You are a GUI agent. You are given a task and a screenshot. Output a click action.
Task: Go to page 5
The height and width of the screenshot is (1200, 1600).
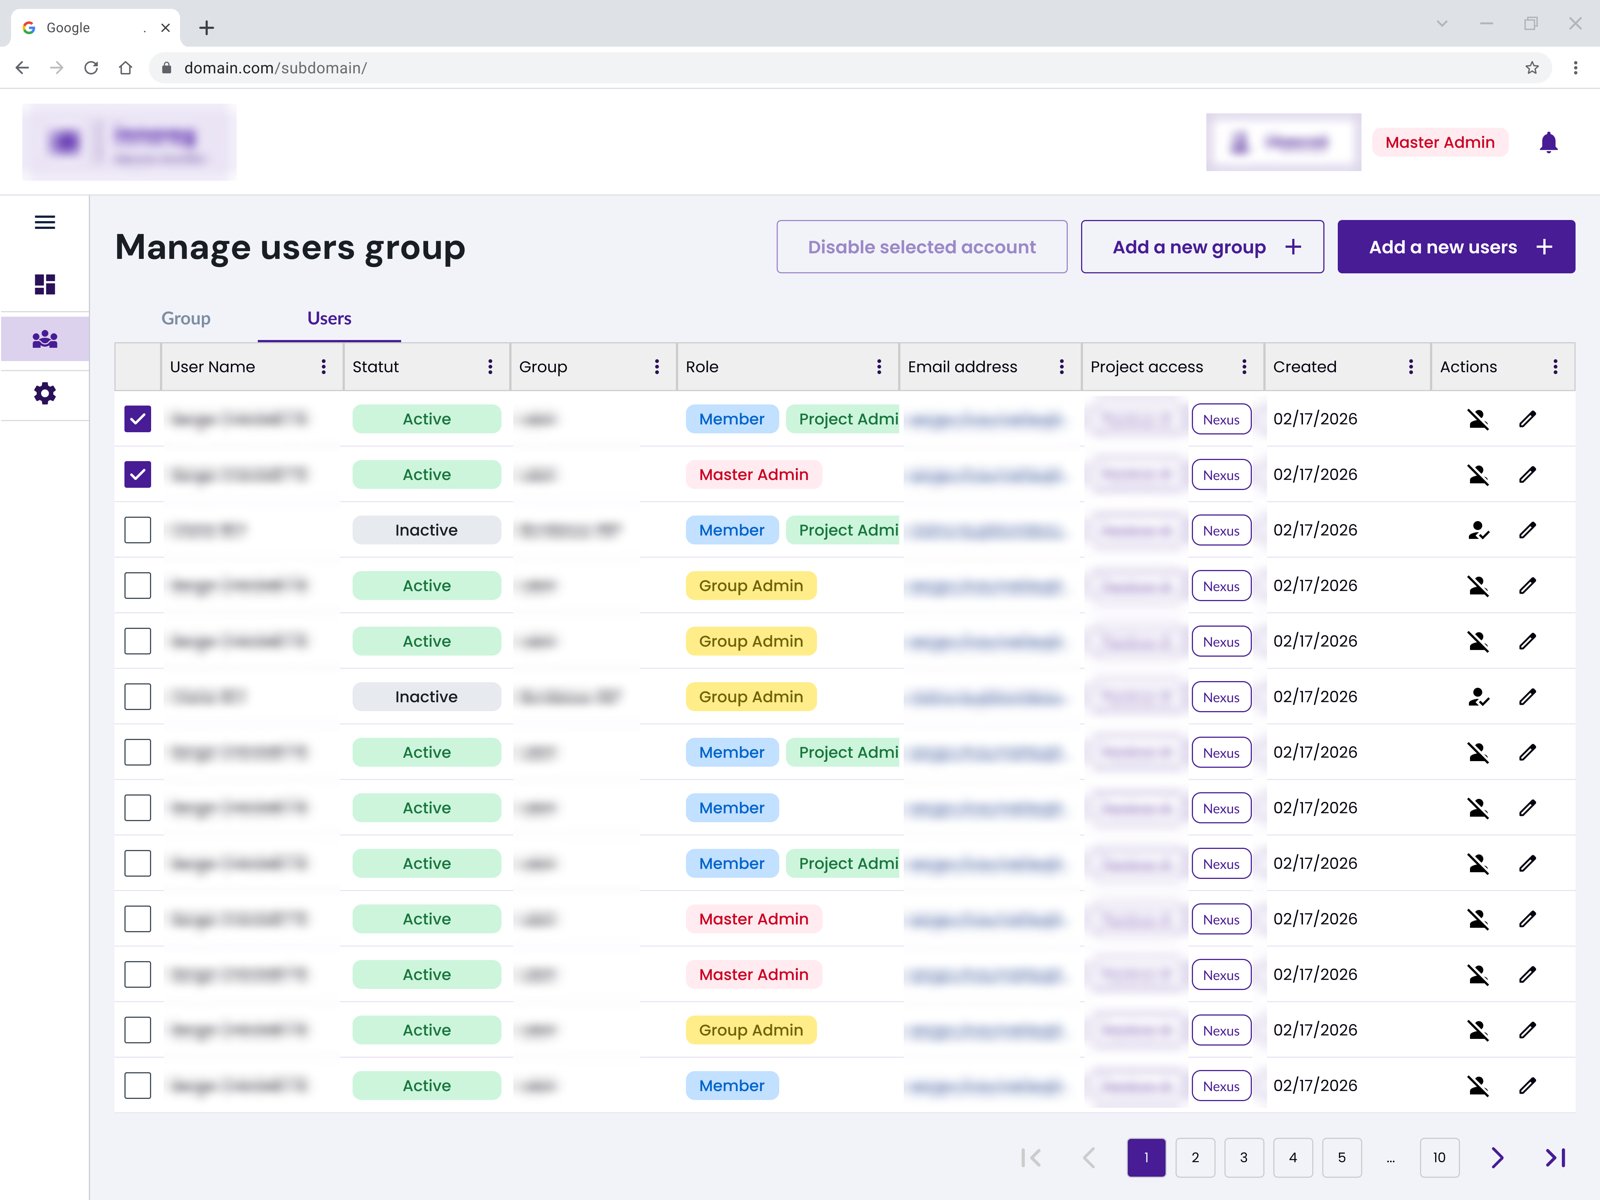pyautogui.click(x=1342, y=1158)
